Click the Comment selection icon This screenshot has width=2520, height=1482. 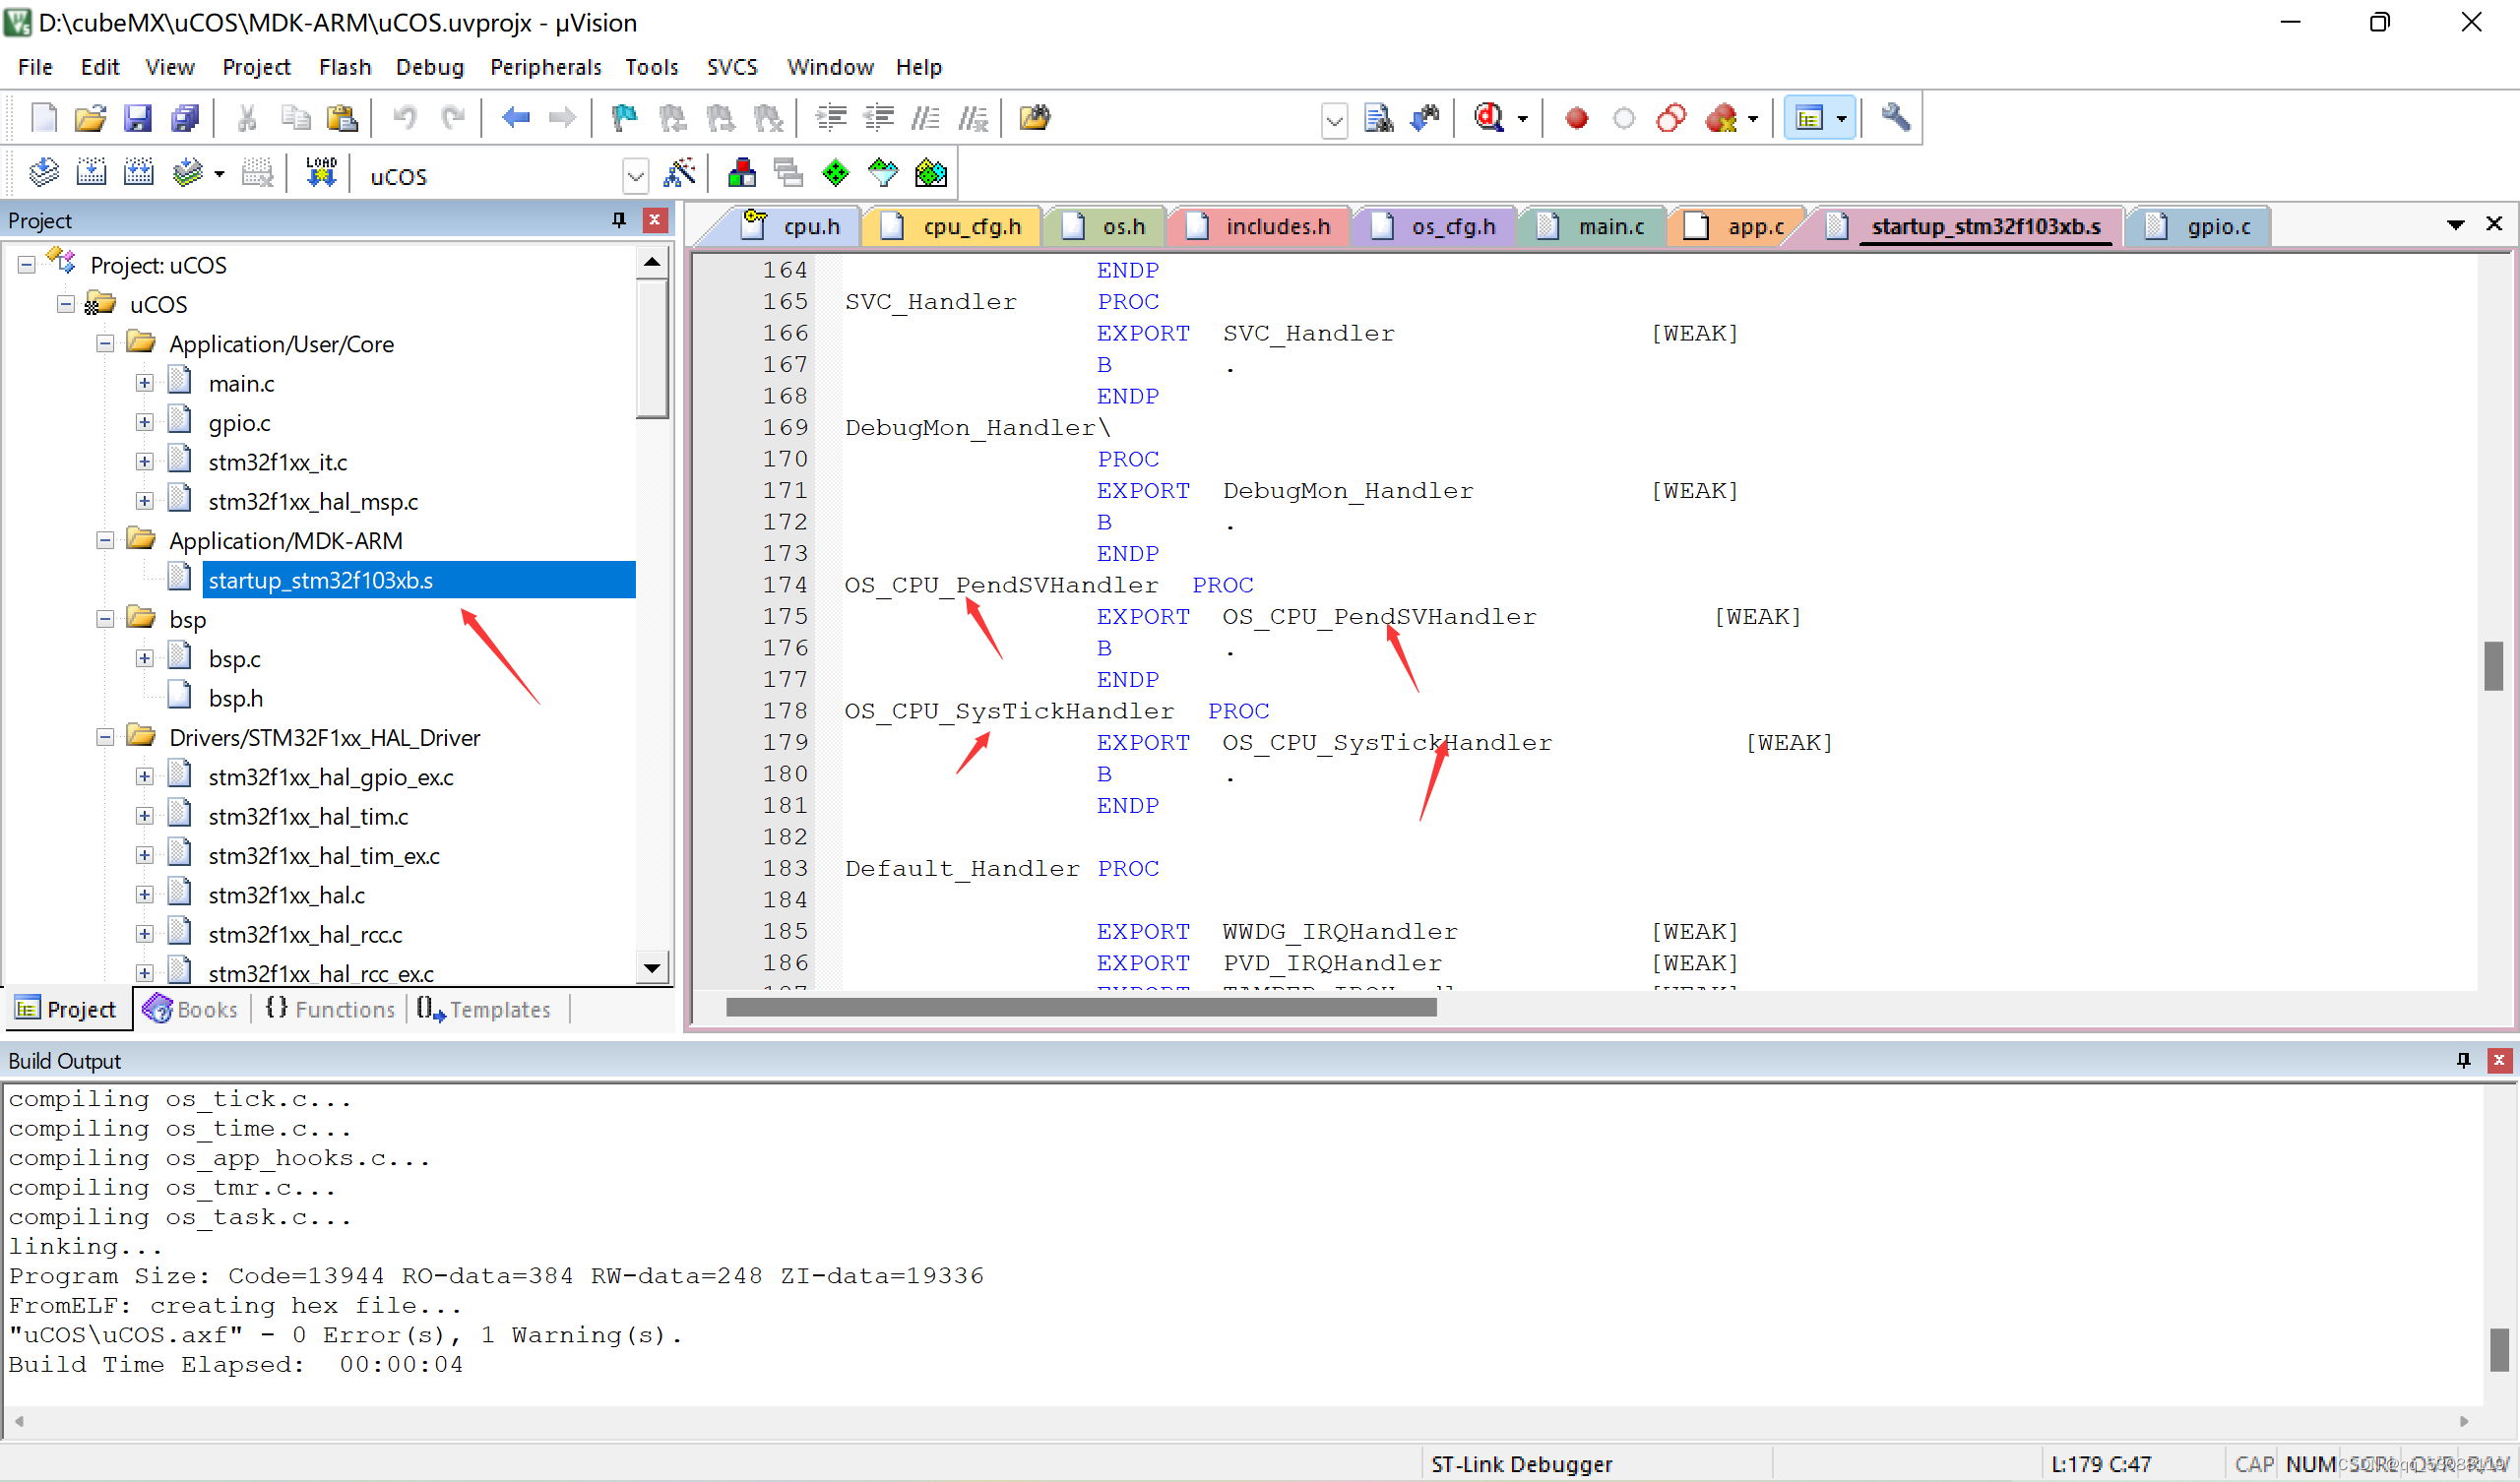click(x=926, y=118)
